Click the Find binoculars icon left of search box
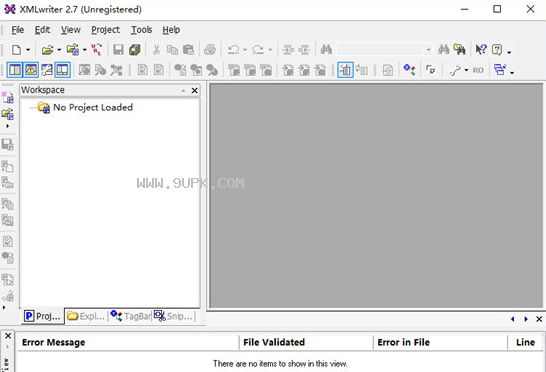Viewport: 546px width, 372px height. click(326, 50)
